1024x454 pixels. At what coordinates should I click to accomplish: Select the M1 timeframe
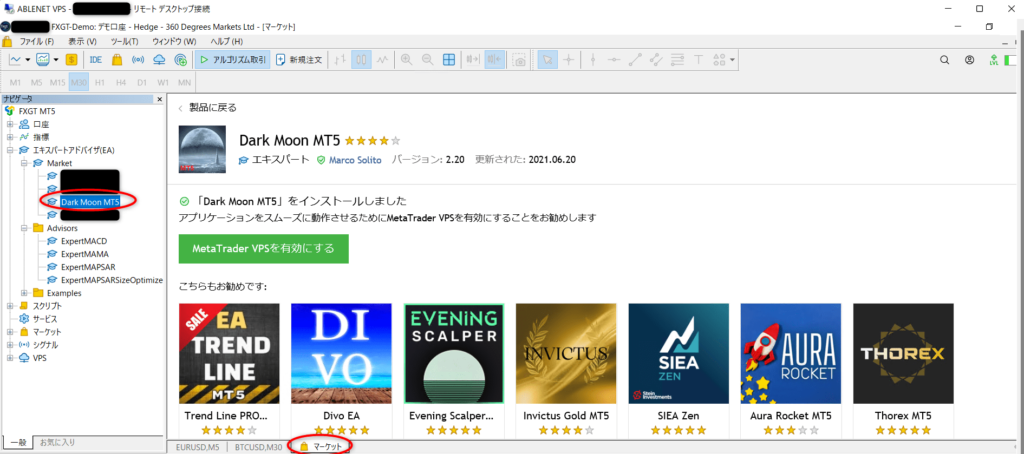[x=16, y=83]
